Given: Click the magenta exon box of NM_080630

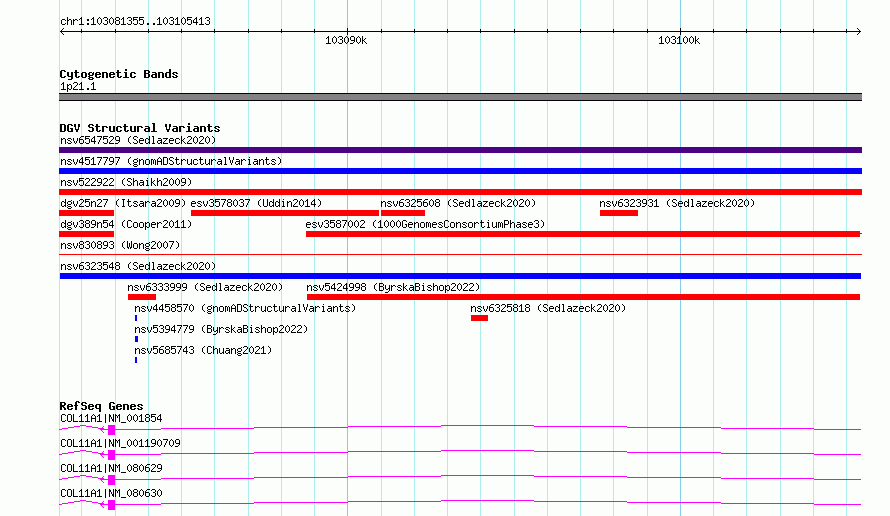Looking at the screenshot, I should click(x=111, y=505).
